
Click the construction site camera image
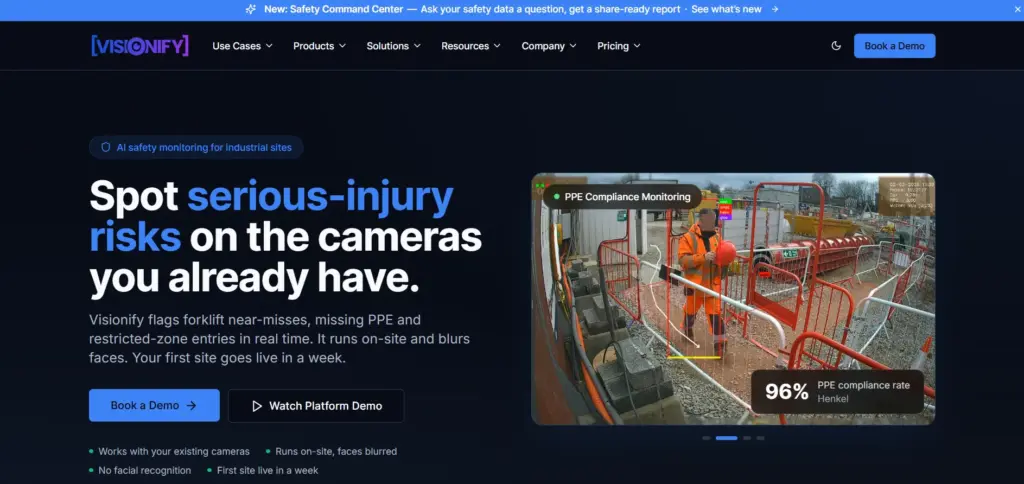pos(733,299)
